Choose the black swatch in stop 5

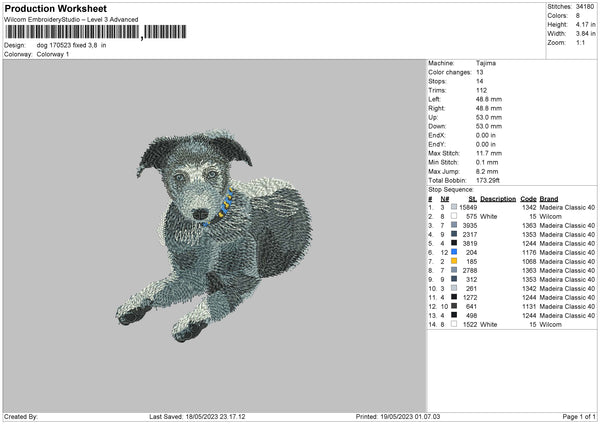click(x=454, y=243)
